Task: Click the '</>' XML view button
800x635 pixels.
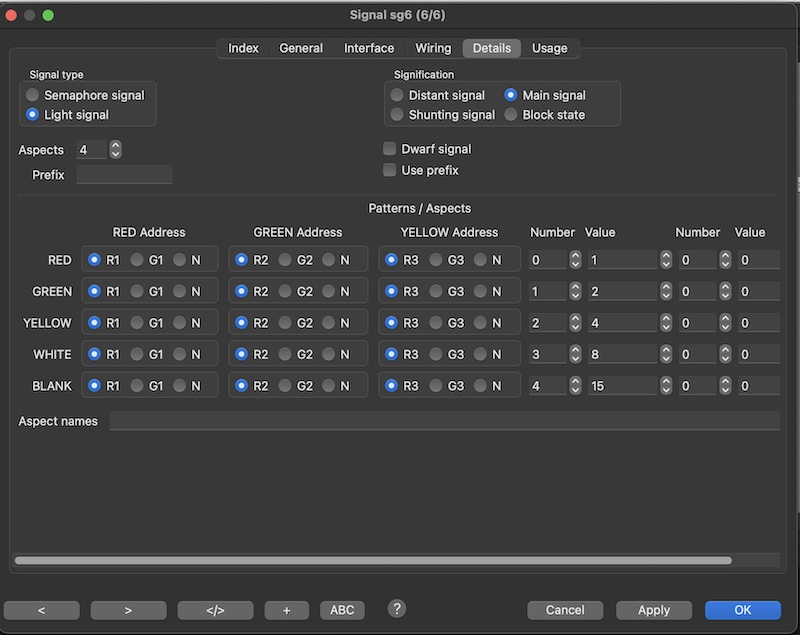Action: [x=215, y=610]
